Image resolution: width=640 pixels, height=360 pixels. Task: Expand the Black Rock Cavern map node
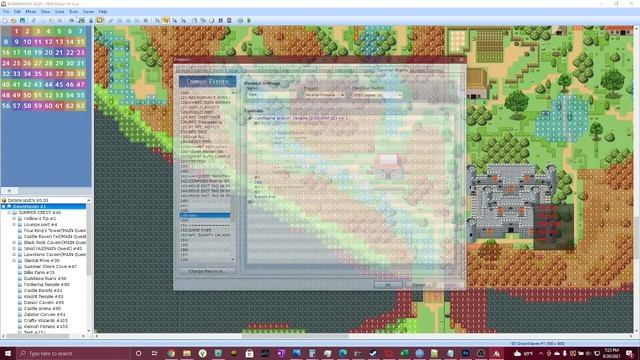14,242
